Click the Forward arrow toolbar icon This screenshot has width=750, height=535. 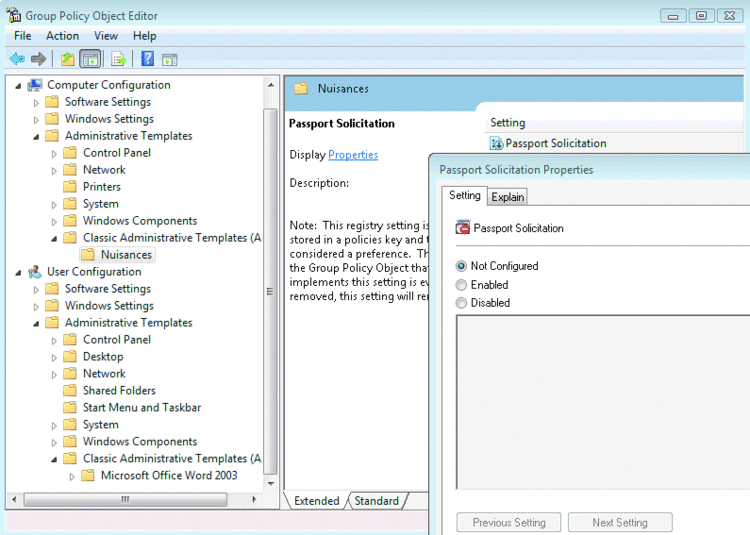pyautogui.click(x=38, y=59)
